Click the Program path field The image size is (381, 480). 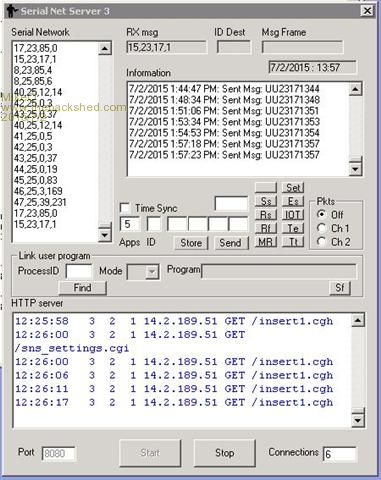coord(279,271)
